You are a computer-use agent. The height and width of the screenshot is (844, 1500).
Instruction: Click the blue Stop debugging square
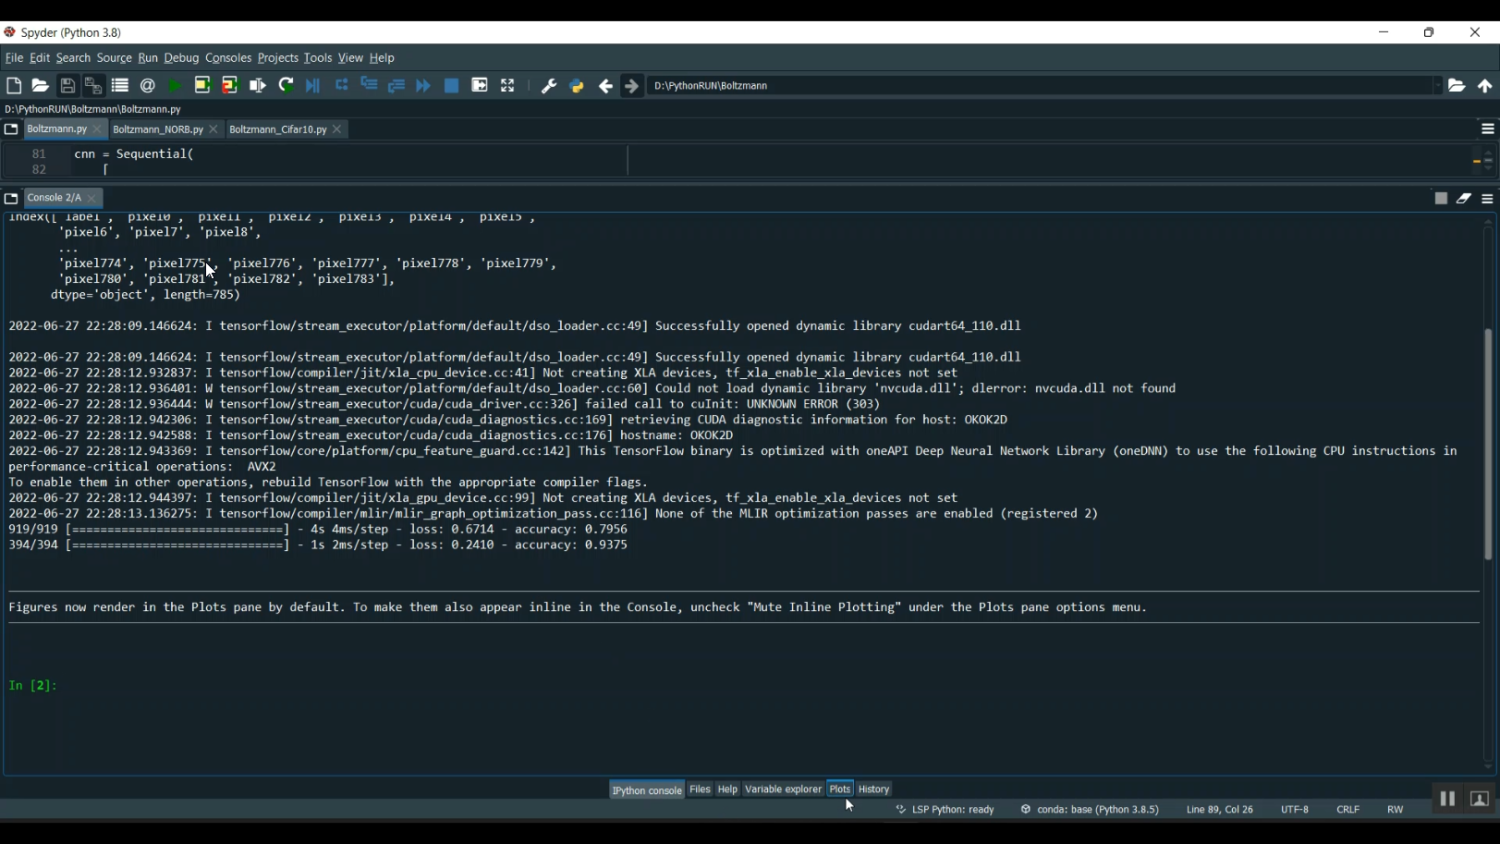click(x=452, y=86)
